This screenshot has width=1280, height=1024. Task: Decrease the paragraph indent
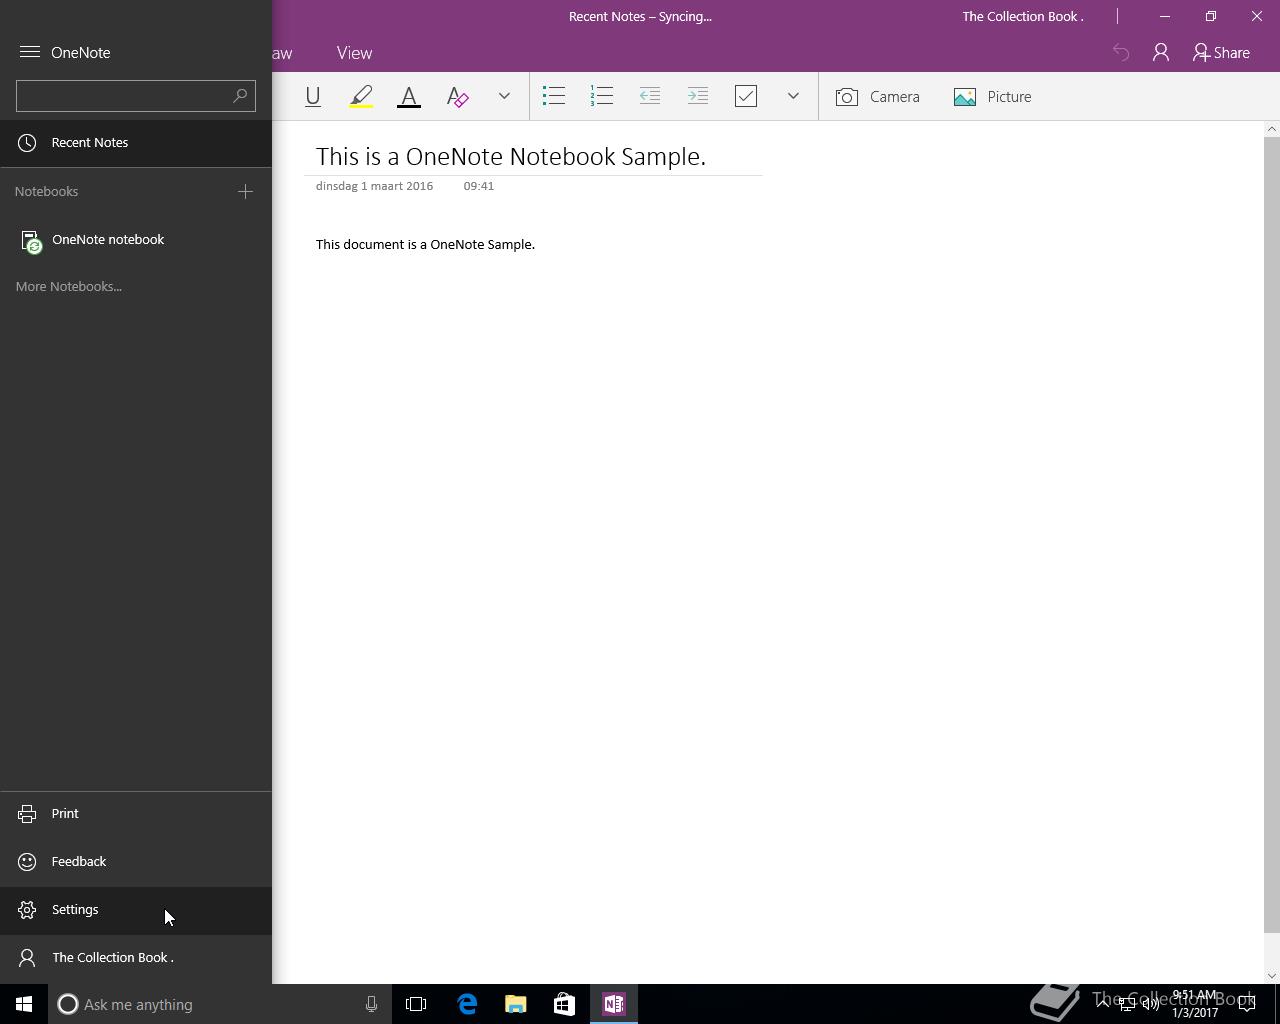click(650, 97)
